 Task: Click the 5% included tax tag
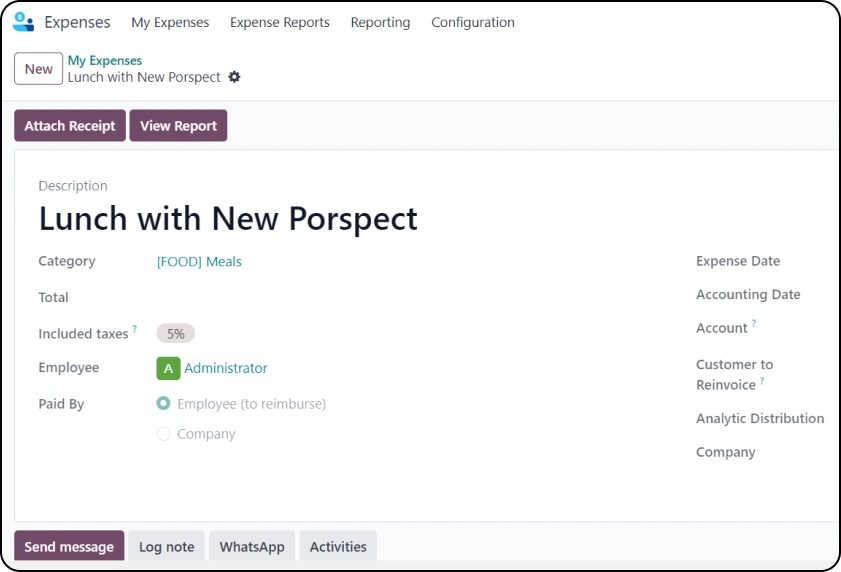[x=175, y=334]
